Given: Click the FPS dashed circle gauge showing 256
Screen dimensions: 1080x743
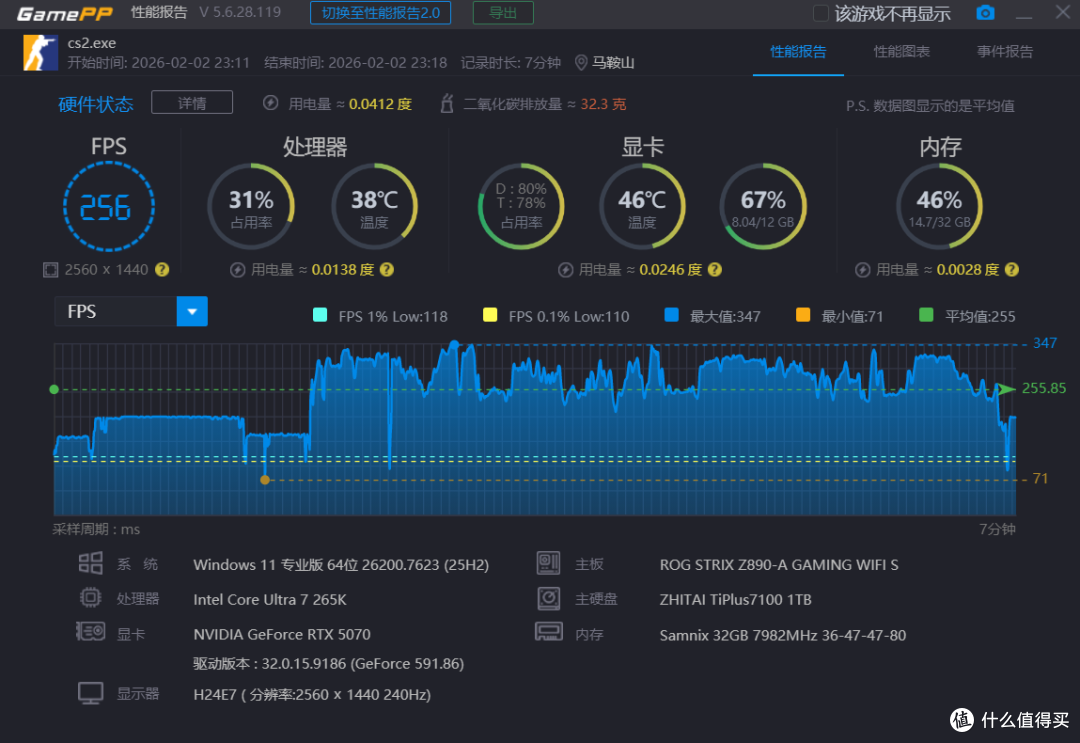Looking at the screenshot, I should click(x=109, y=207).
